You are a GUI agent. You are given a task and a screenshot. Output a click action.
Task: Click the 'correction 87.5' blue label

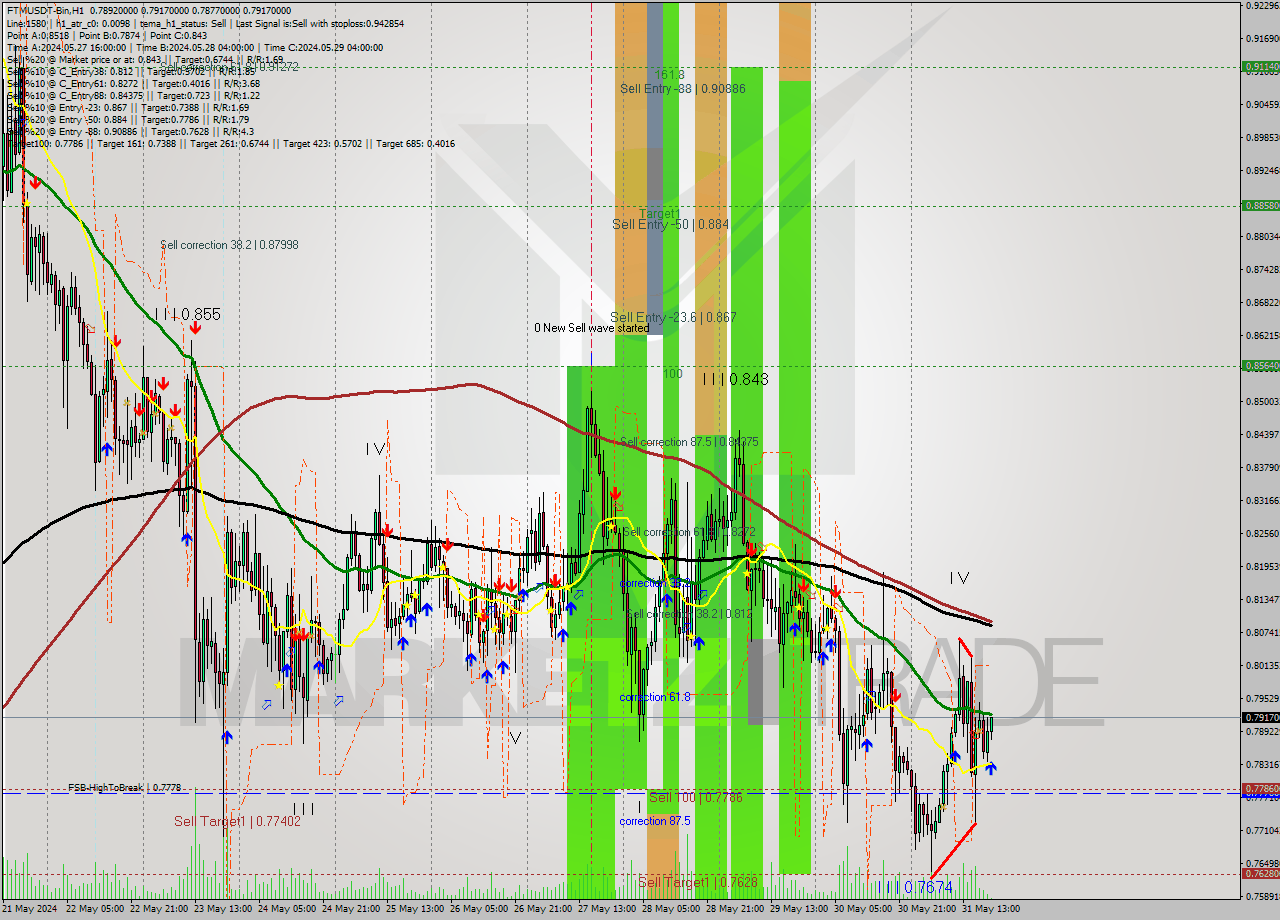click(x=654, y=821)
